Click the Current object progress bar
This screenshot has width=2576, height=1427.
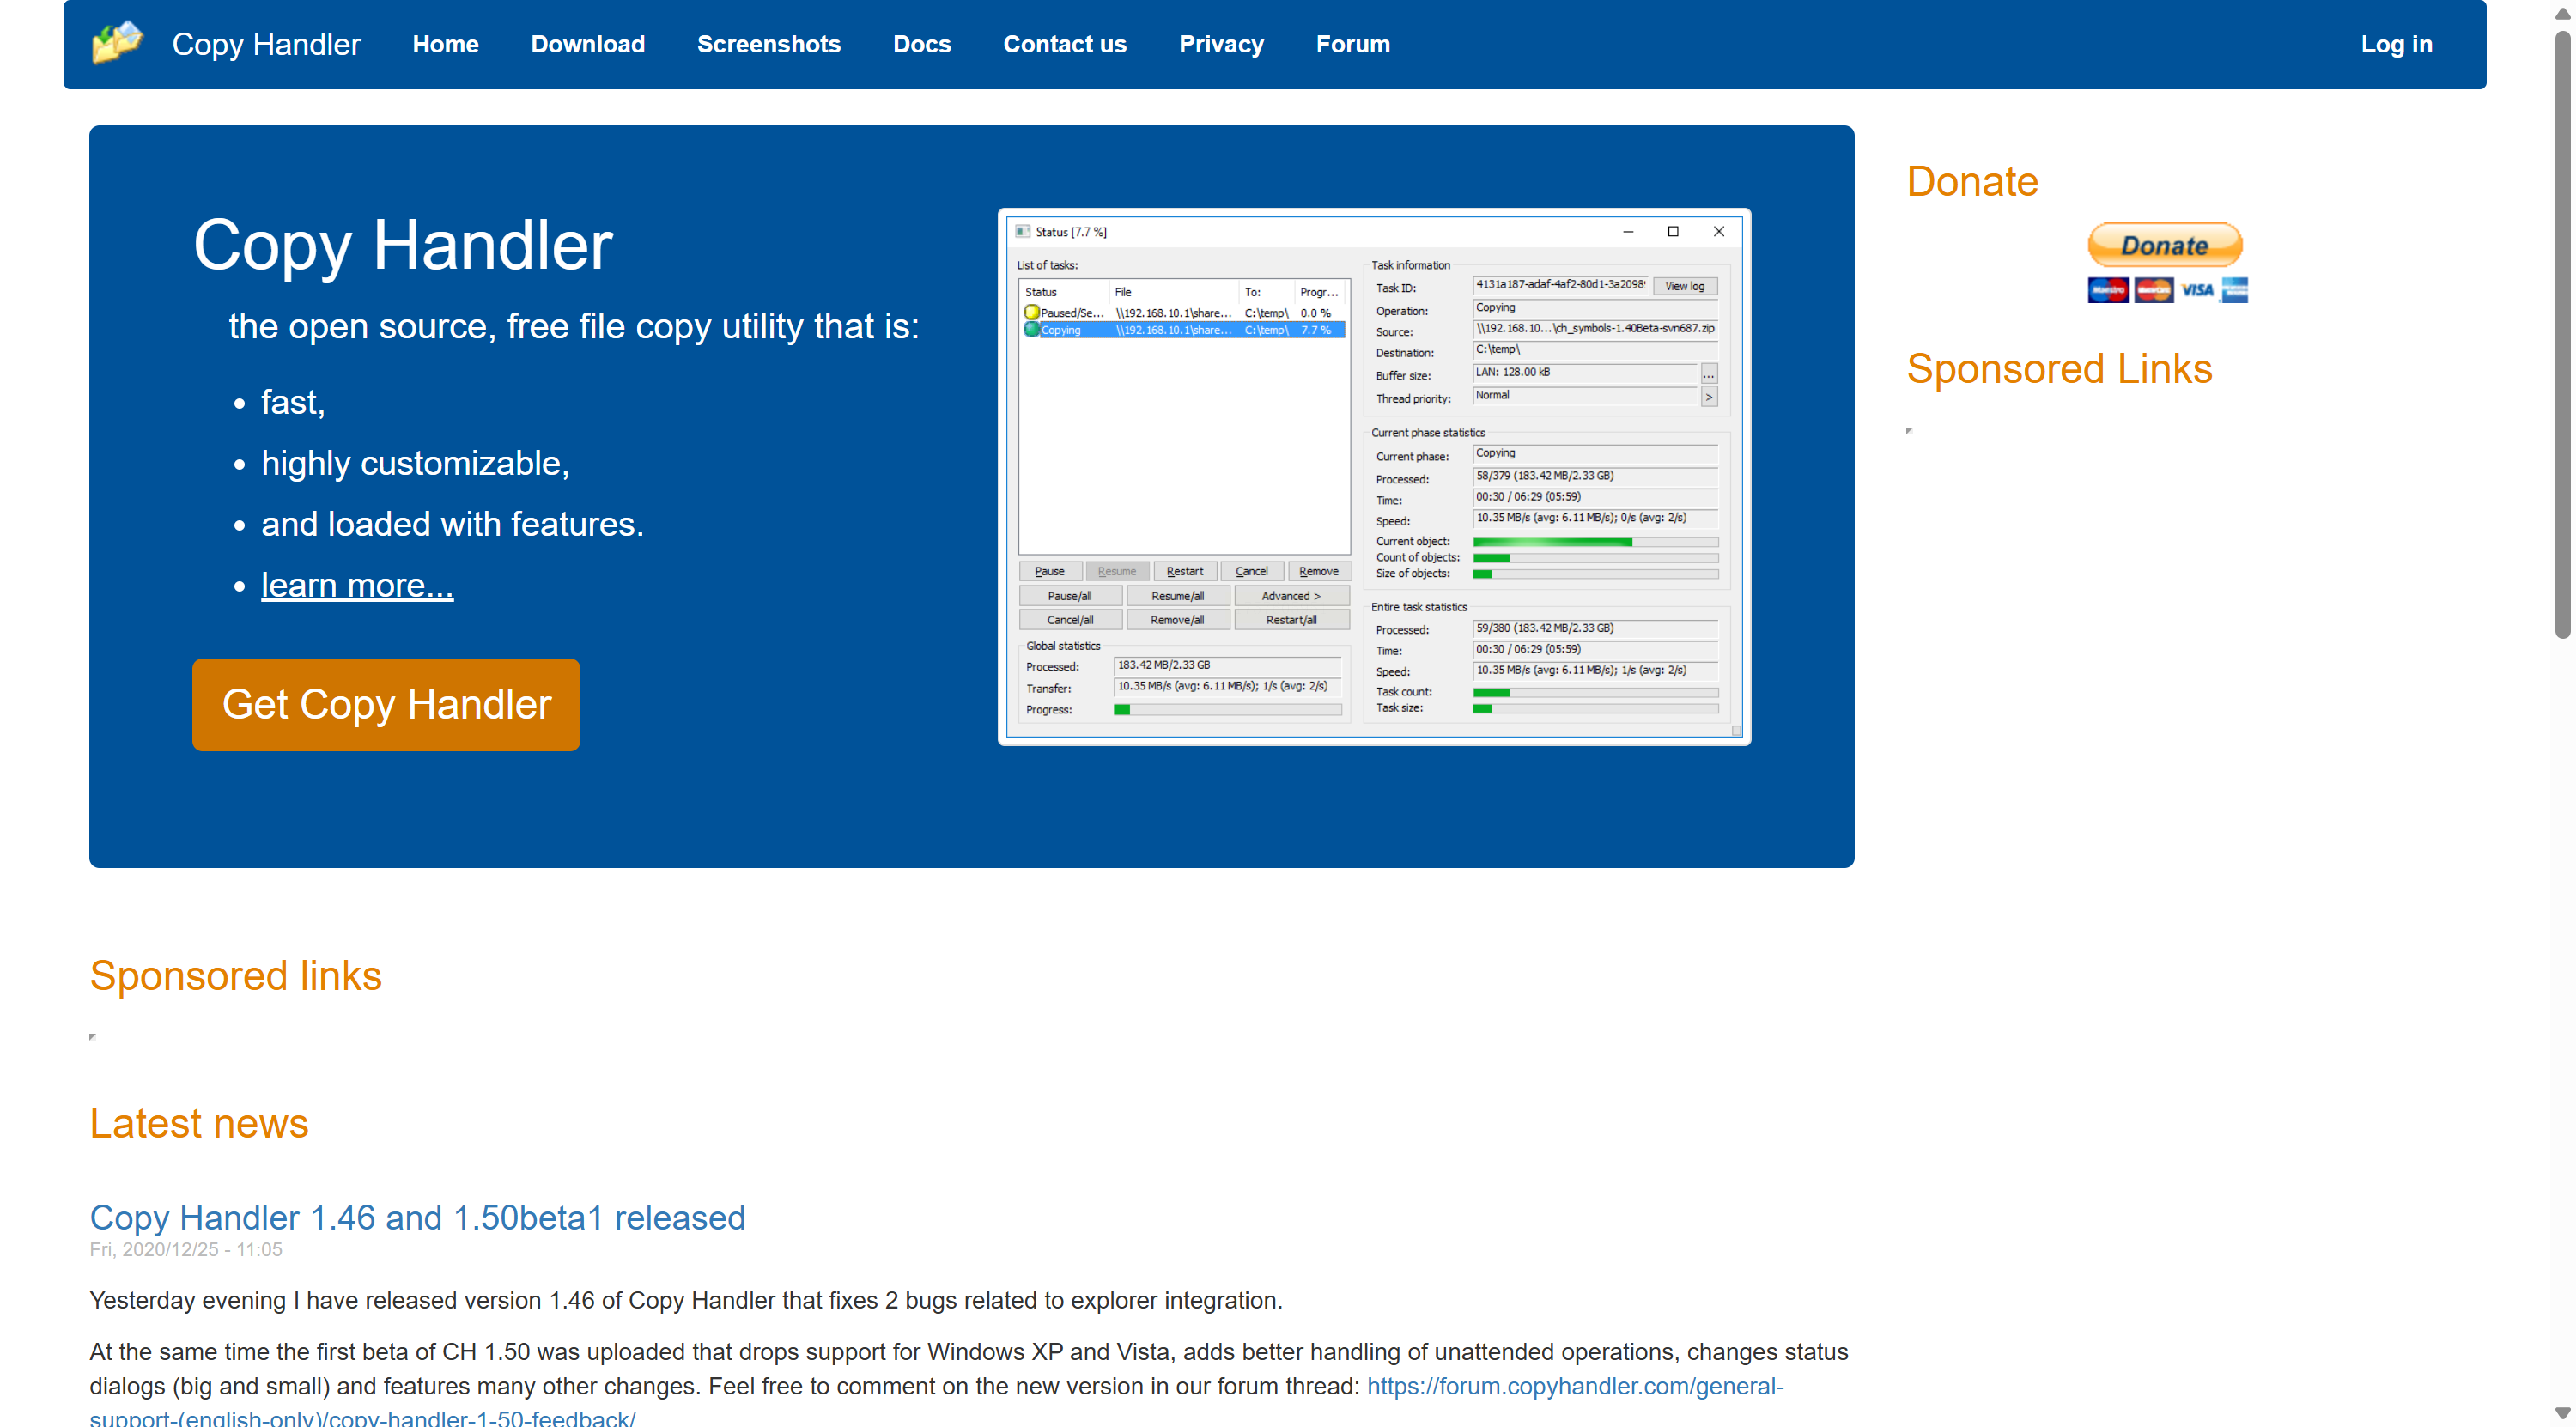click(1596, 542)
